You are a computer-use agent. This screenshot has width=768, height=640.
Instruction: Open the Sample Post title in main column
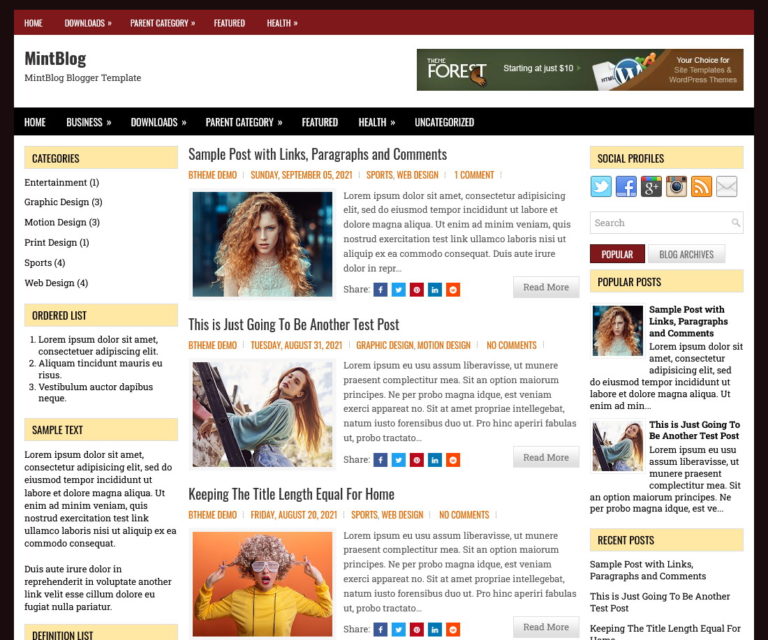tap(317, 154)
